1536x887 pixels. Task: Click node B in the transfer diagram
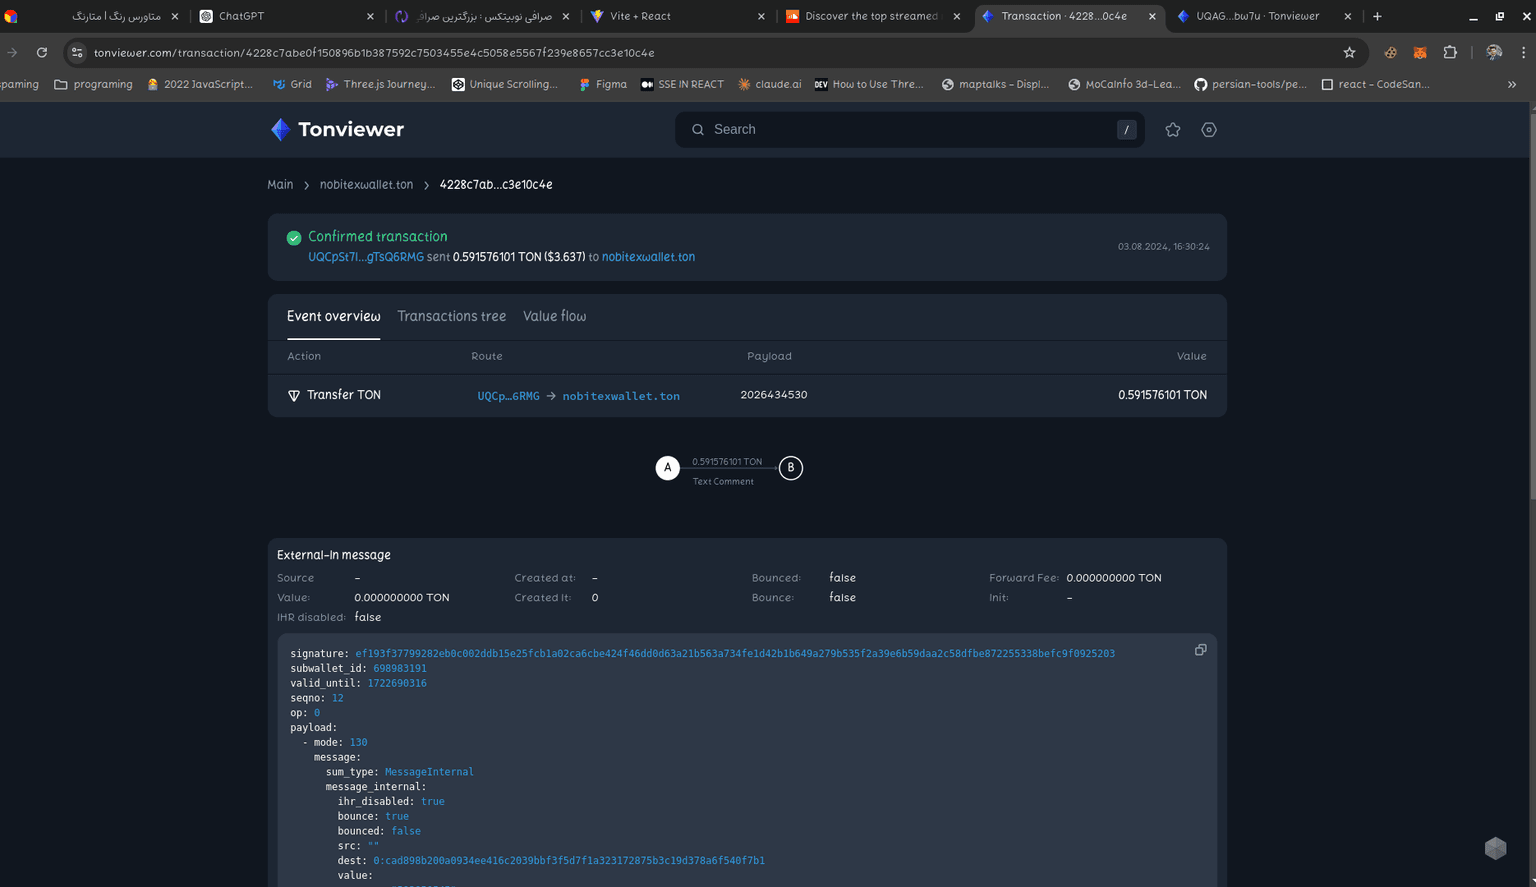click(x=790, y=468)
